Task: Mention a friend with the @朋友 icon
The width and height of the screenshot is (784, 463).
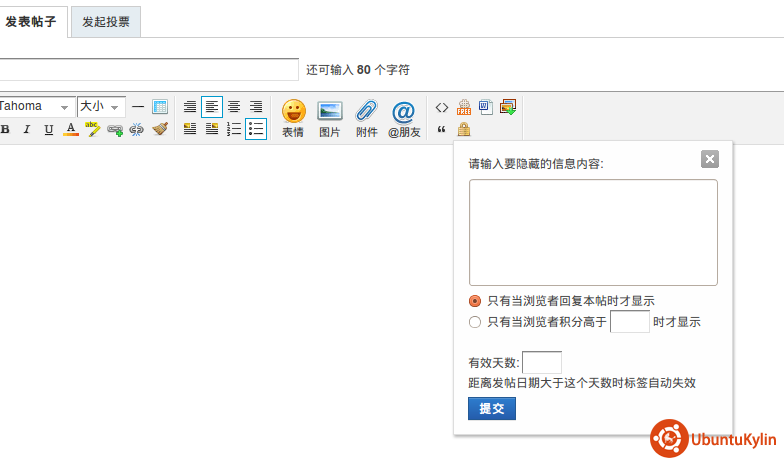Action: pos(404,118)
